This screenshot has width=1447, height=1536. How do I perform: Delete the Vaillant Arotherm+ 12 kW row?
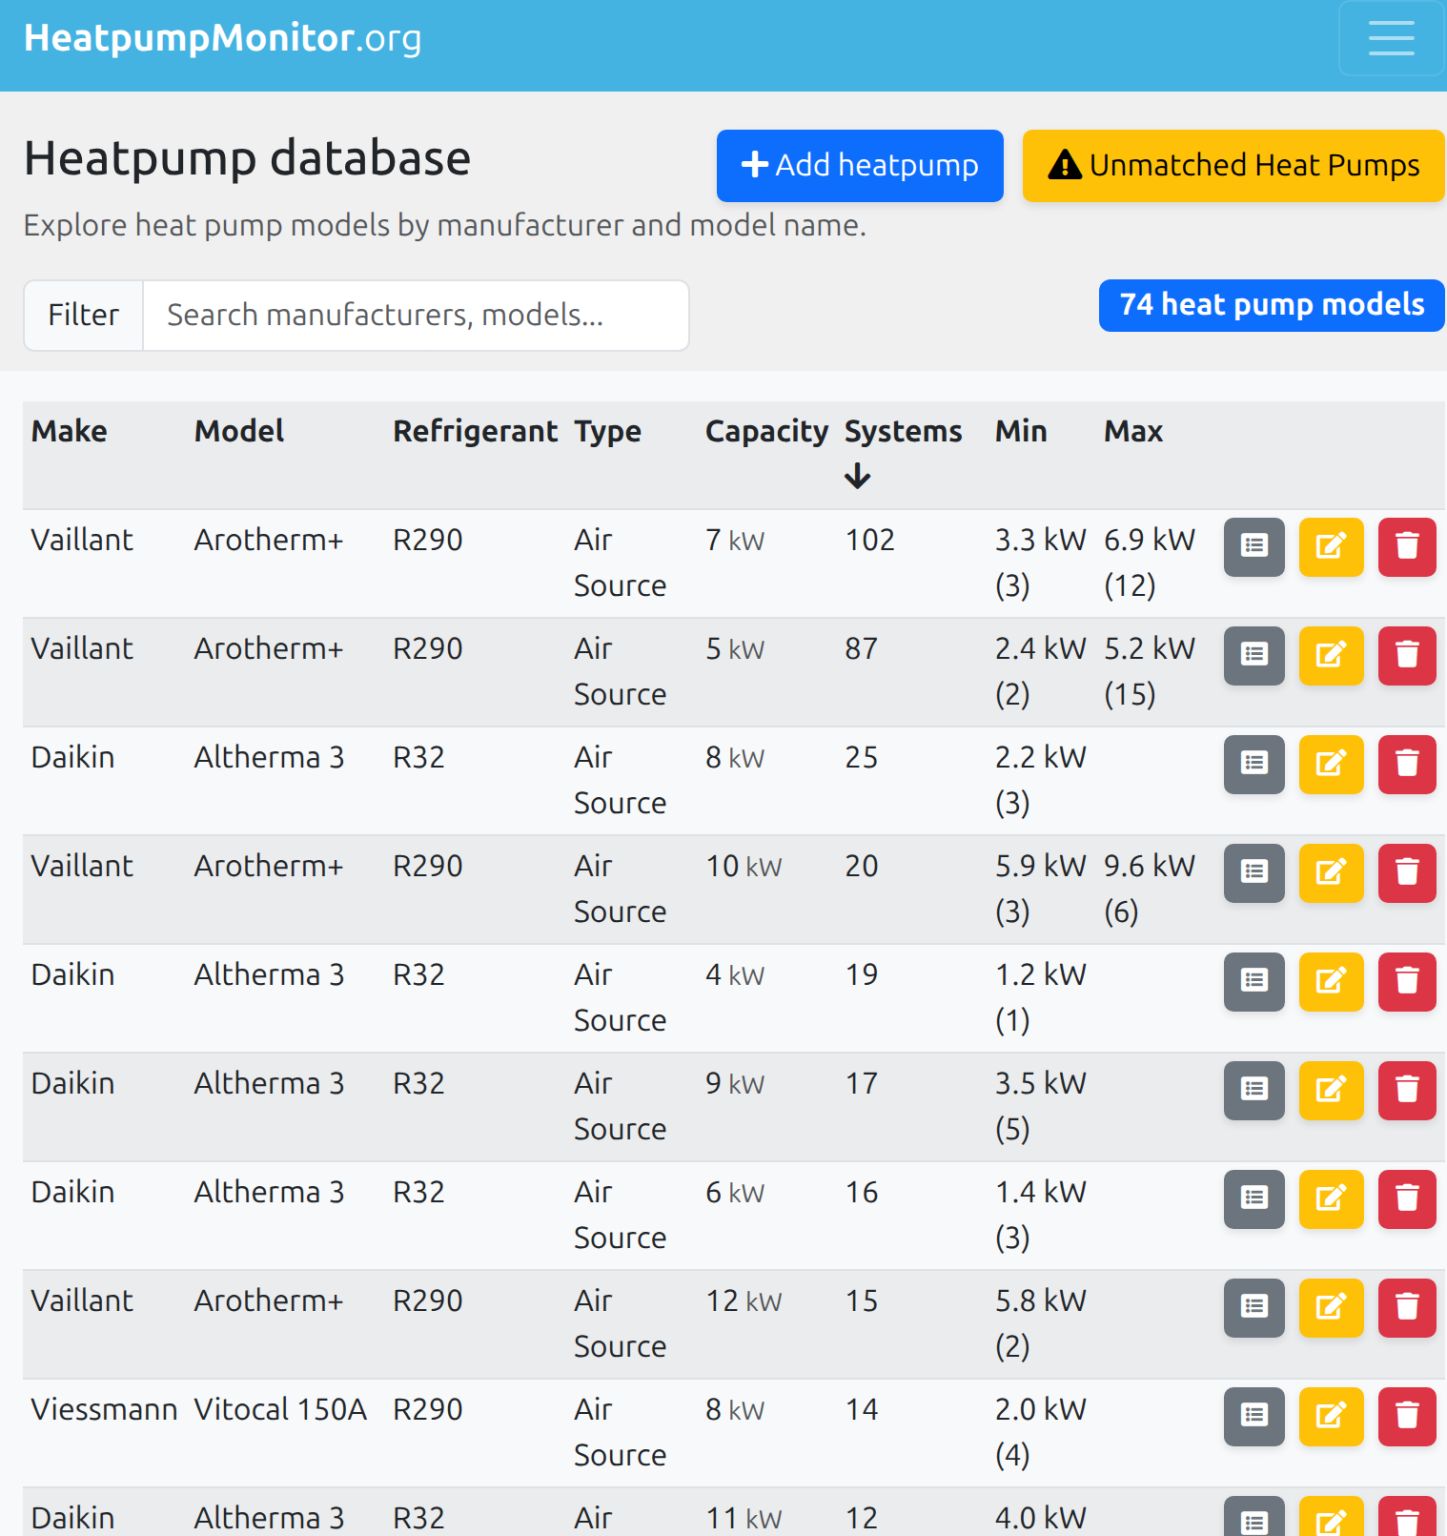pyautogui.click(x=1406, y=1308)
